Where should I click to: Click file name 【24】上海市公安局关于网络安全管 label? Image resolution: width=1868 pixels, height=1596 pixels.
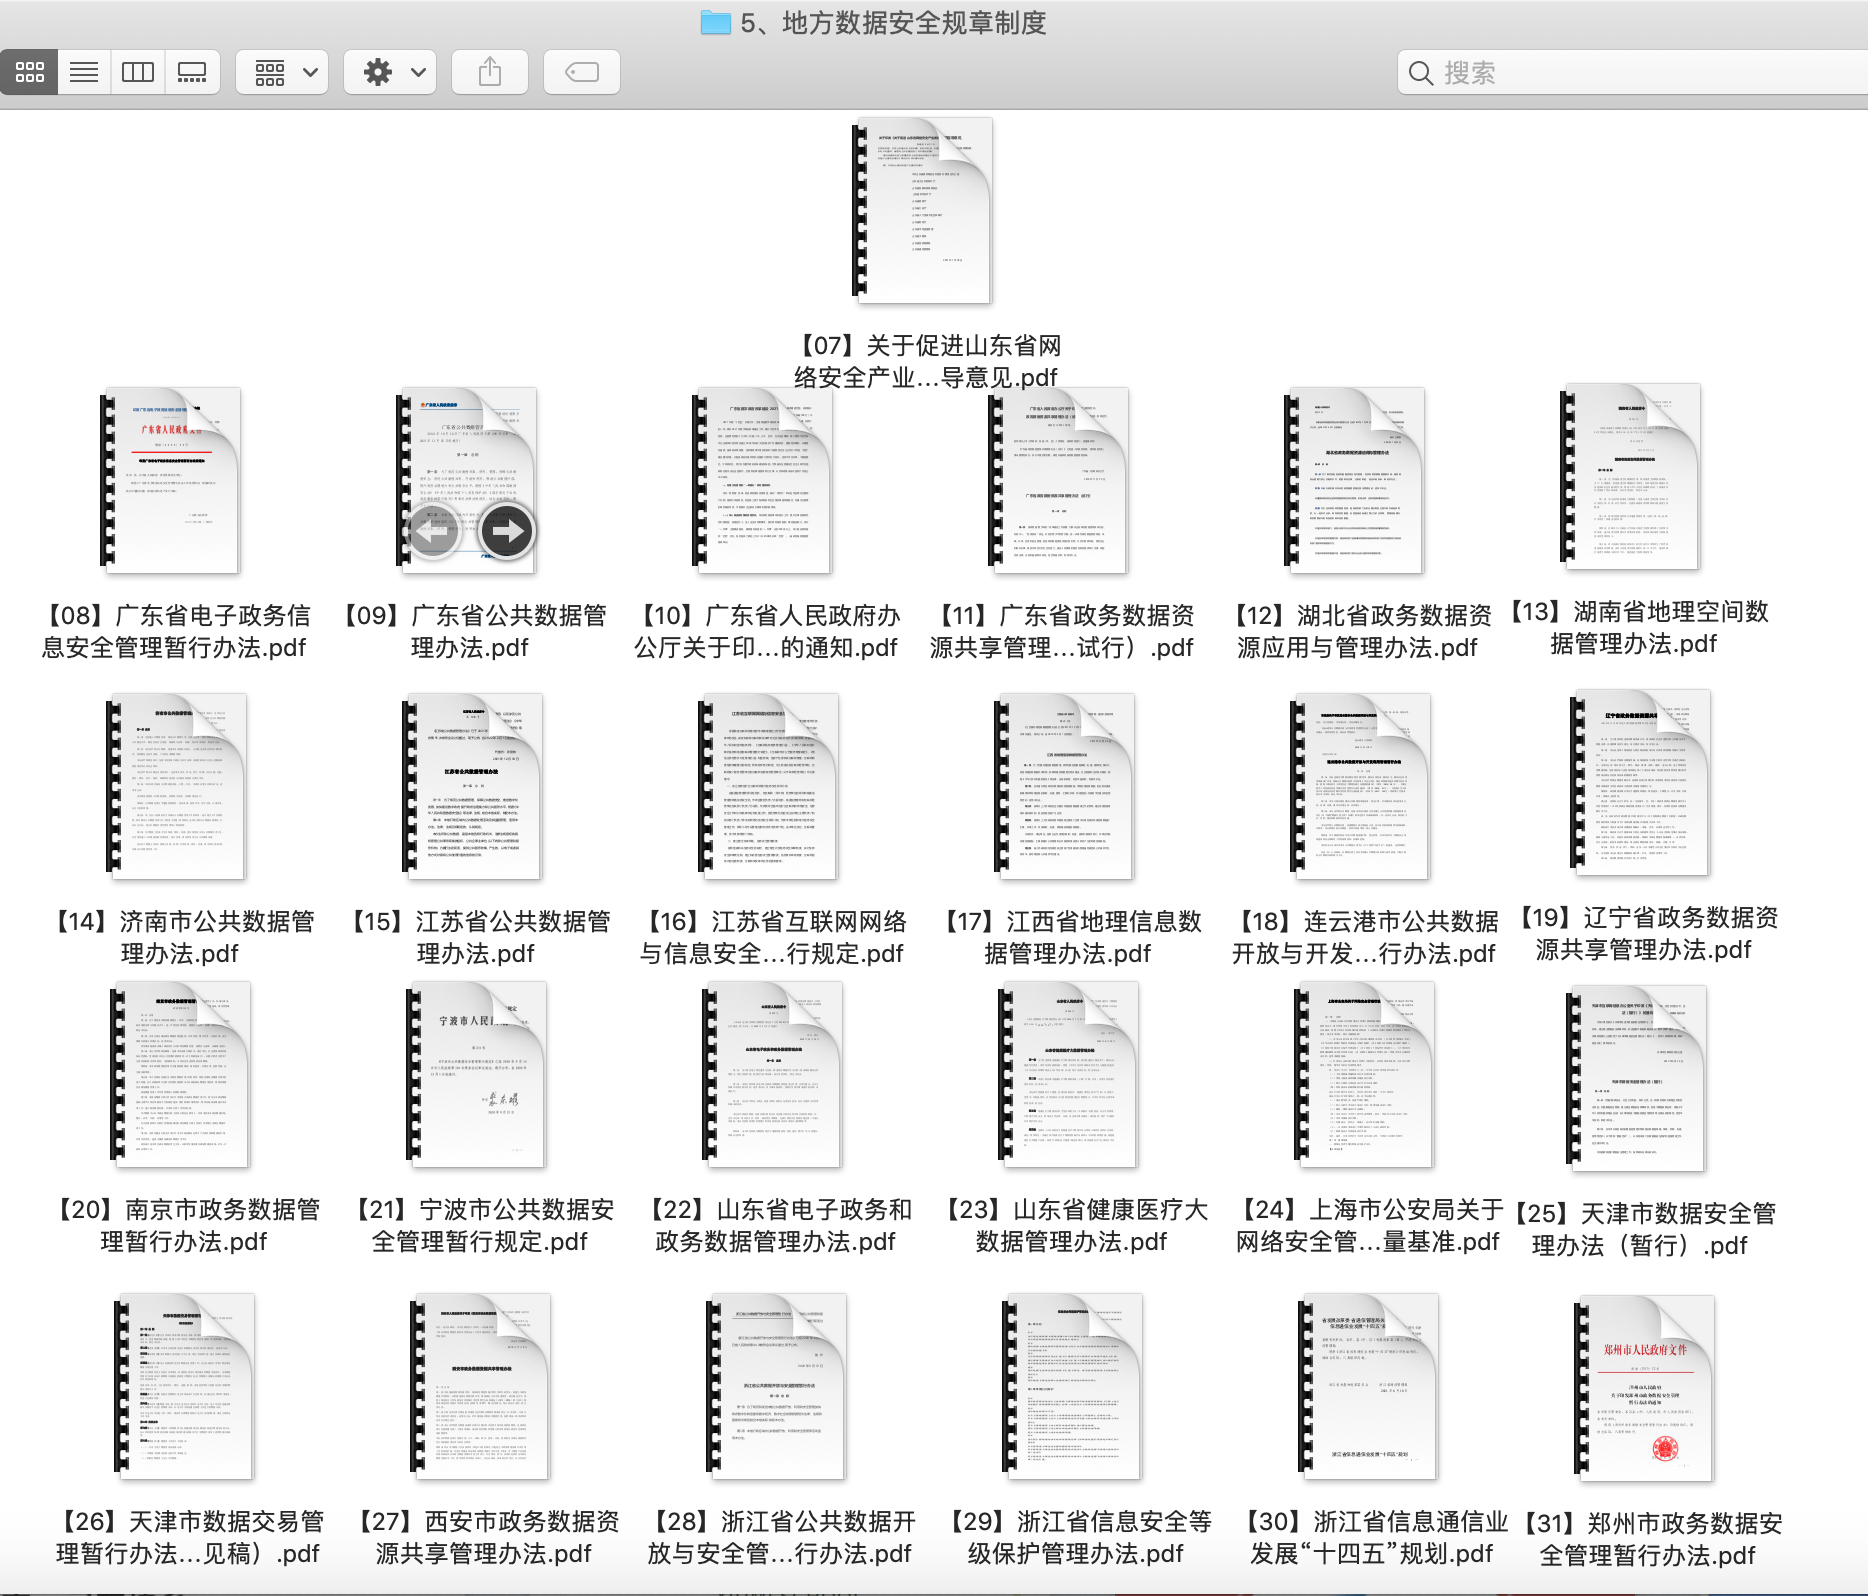click(x=1367, y=1225)
